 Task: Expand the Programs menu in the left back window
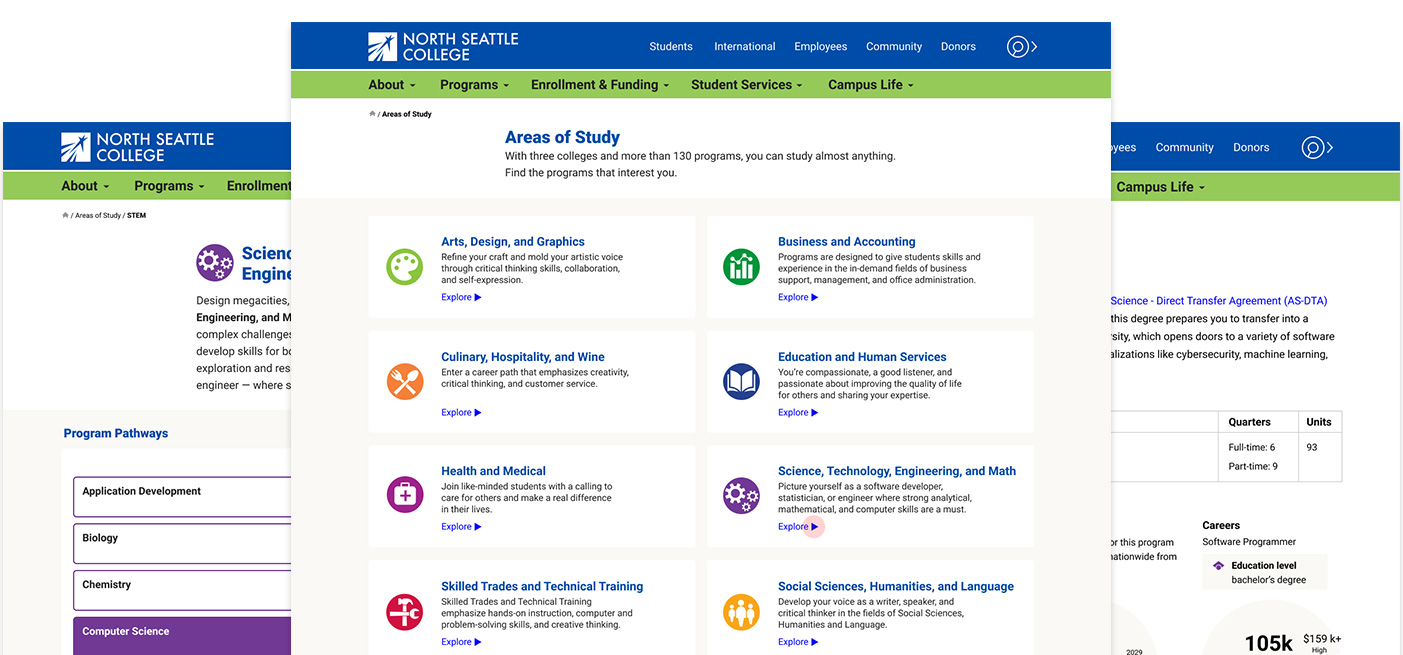[169, 186]
